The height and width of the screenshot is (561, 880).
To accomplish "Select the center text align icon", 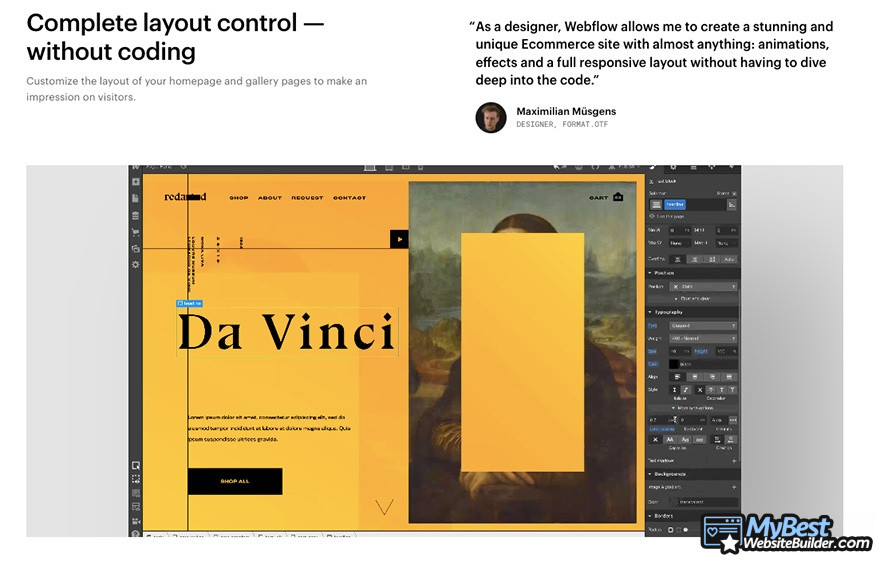I will click(695, 377).
